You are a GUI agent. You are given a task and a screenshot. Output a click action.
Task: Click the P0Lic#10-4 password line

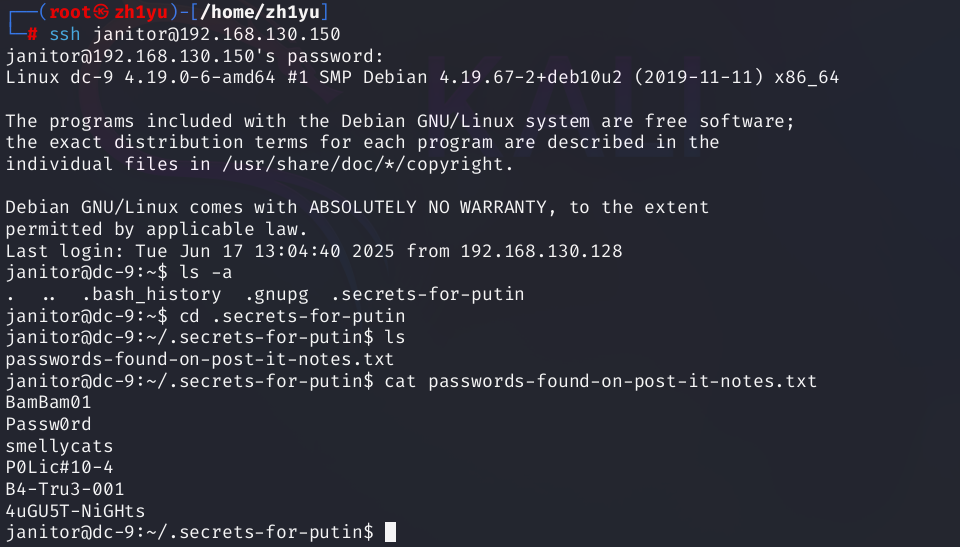59,467
